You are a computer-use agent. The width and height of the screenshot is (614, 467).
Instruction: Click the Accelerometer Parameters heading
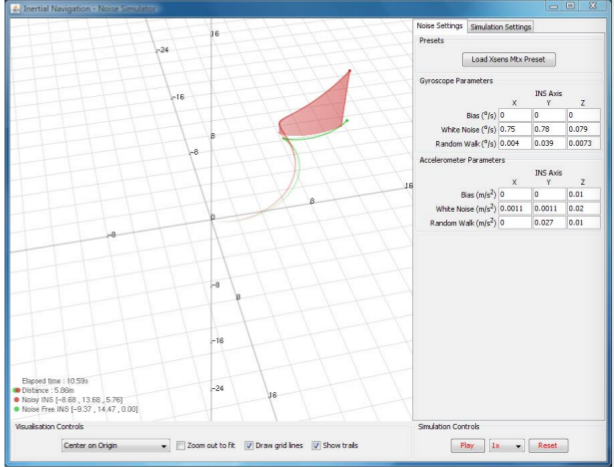[x=462, y=160]
